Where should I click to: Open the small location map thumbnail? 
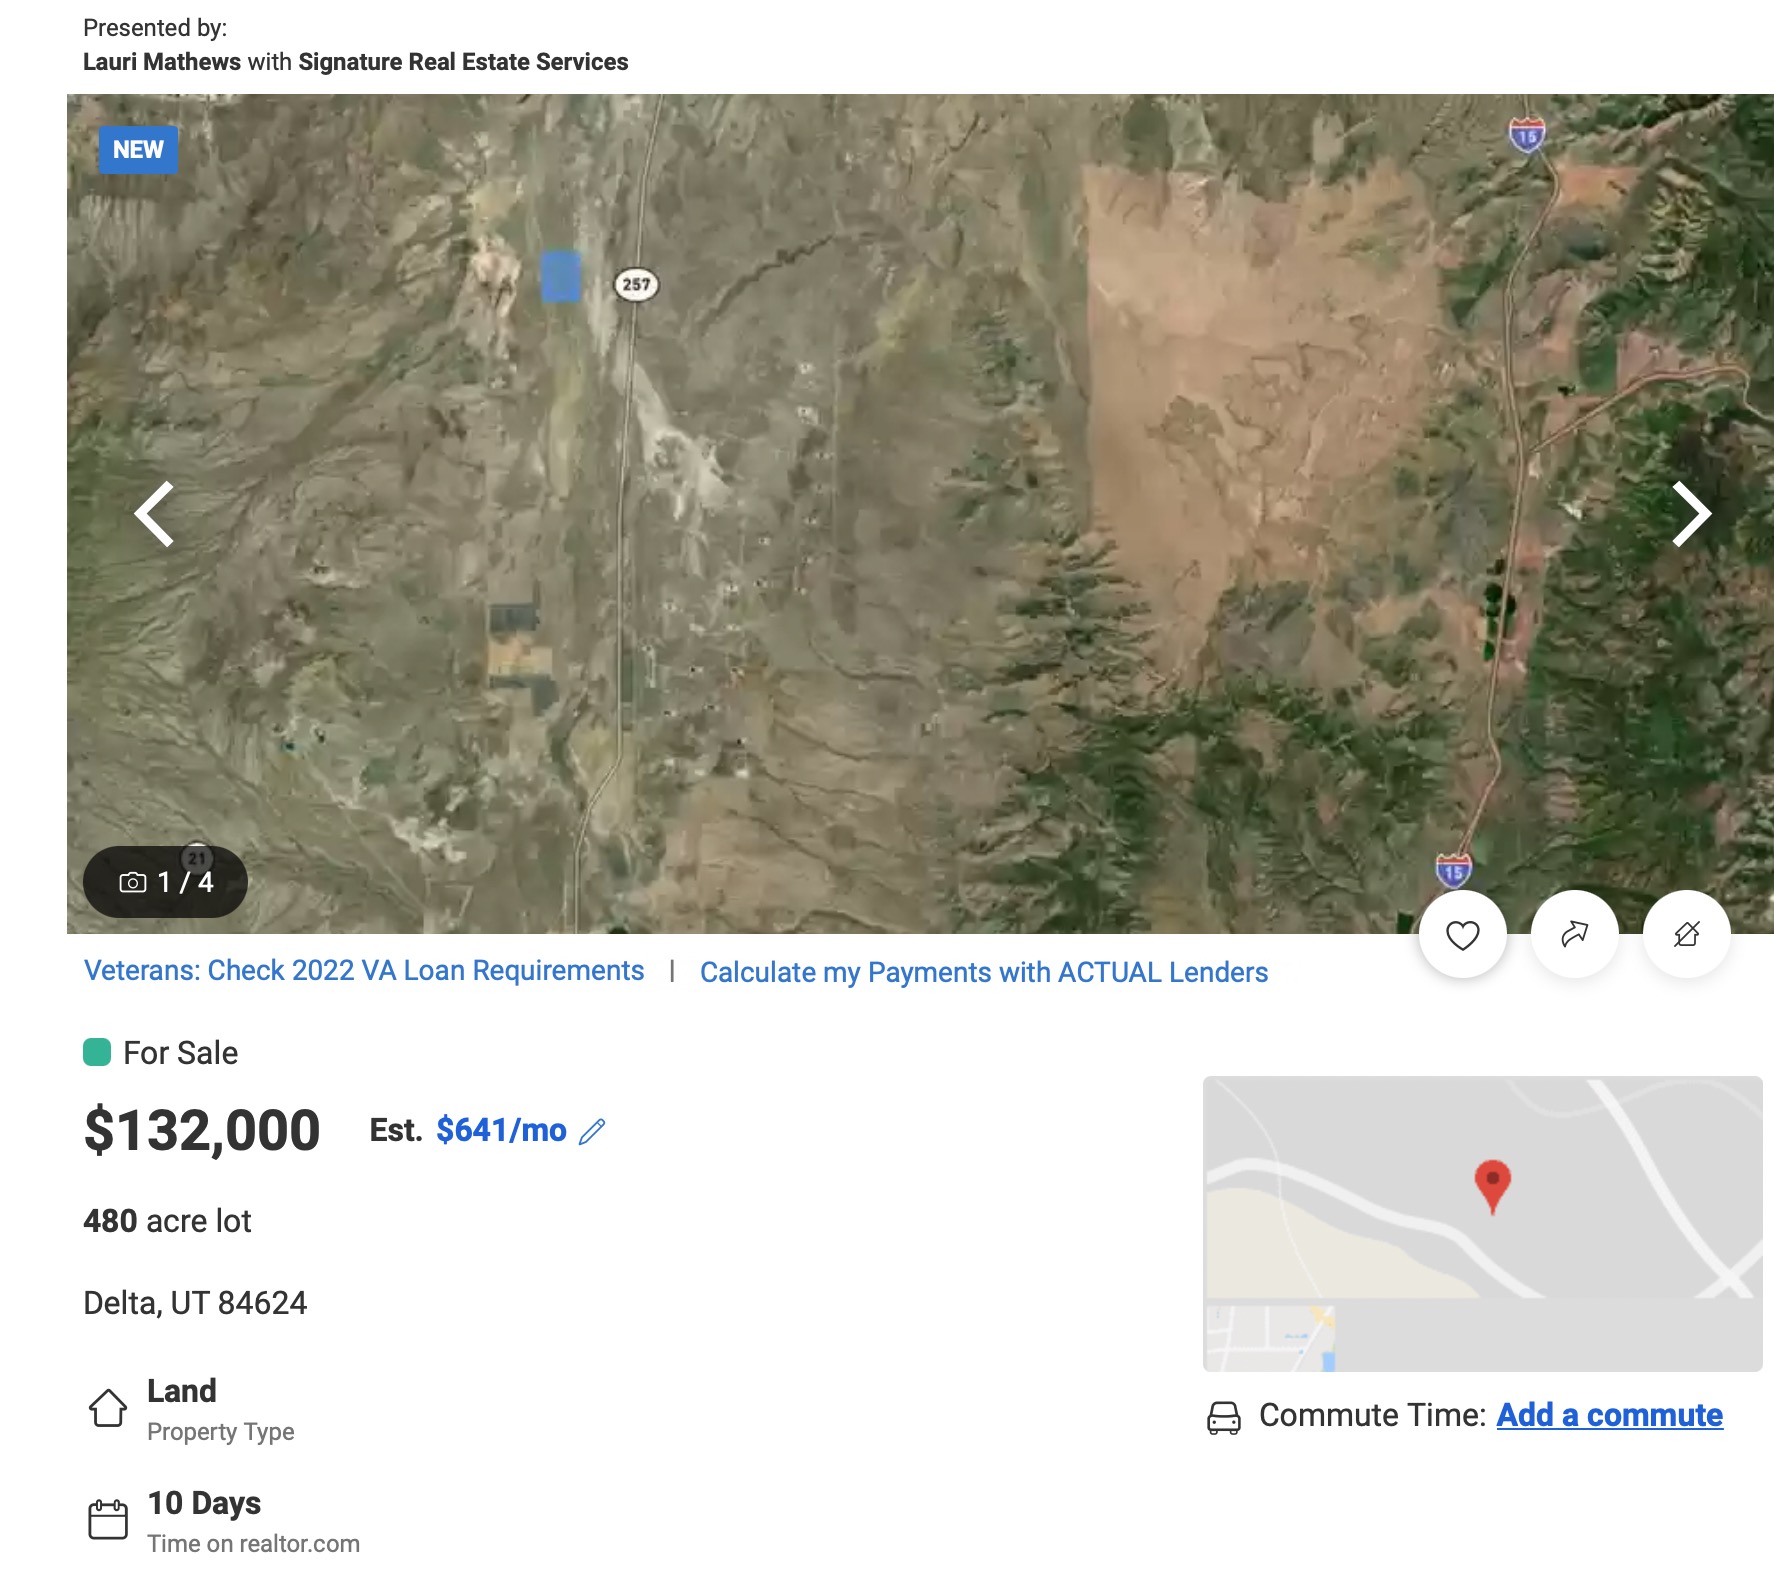click(1482, 1223)
